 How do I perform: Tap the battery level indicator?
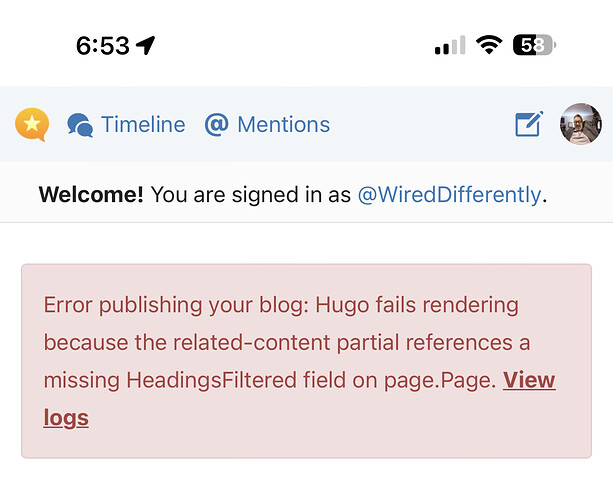point(534,45)
